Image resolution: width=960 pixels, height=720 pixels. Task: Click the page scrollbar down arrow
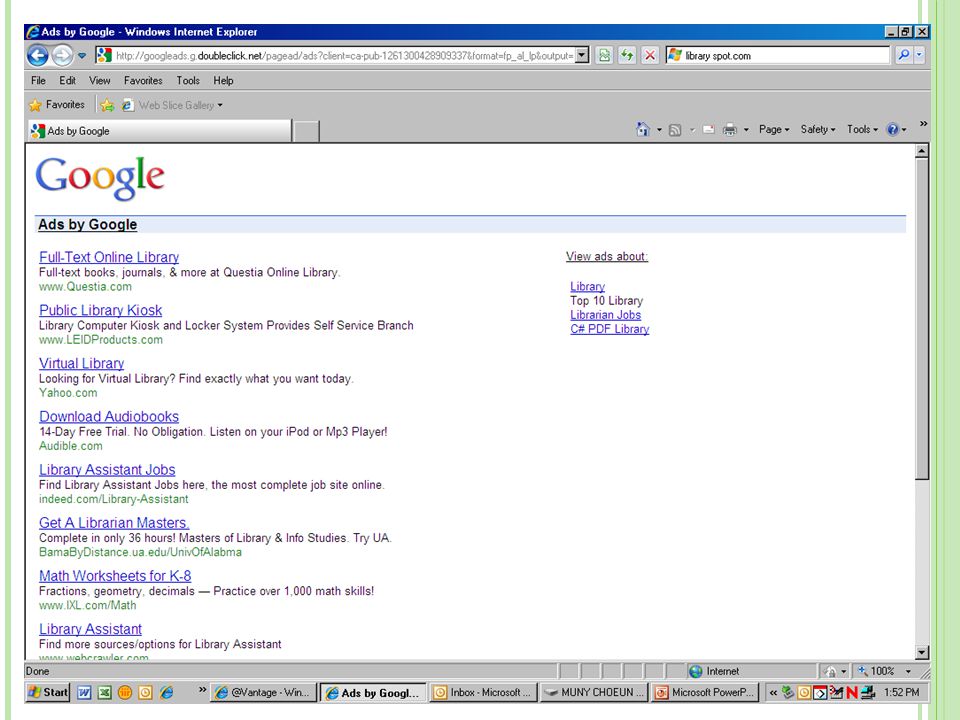(x=922, y=653)
